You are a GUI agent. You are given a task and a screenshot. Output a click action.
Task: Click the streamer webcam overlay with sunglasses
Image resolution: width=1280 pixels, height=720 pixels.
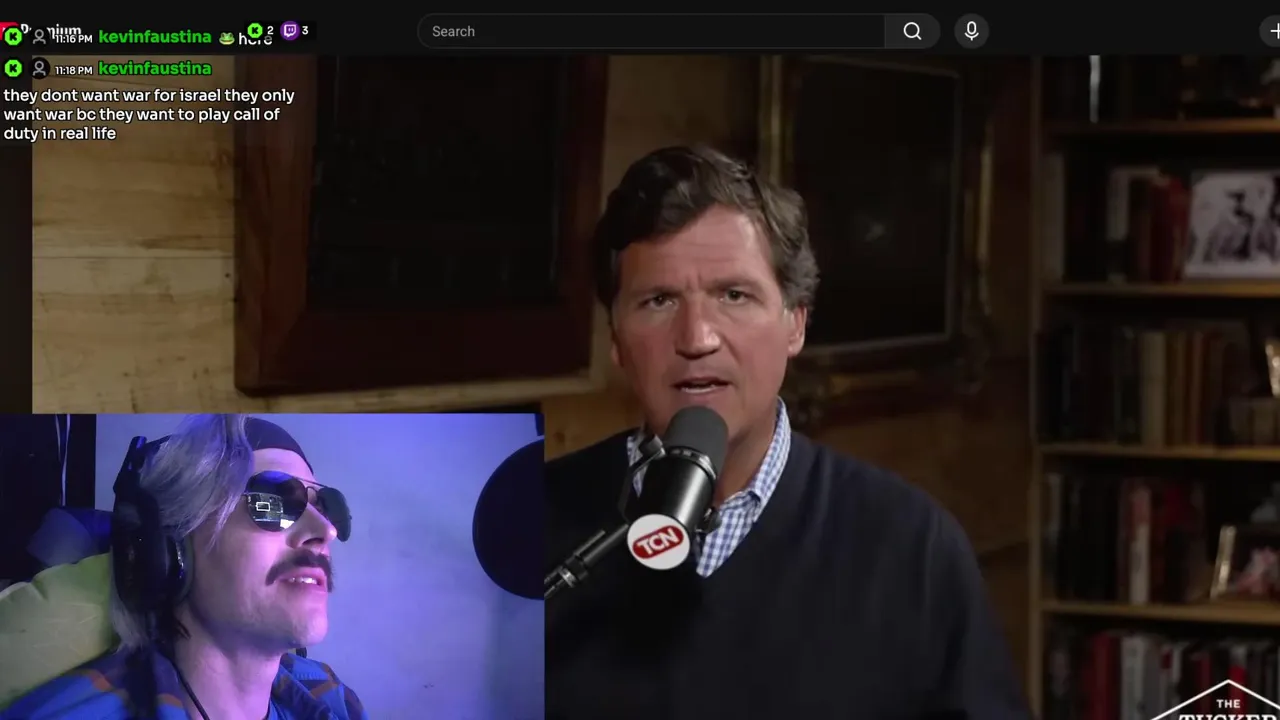point(272,566)
